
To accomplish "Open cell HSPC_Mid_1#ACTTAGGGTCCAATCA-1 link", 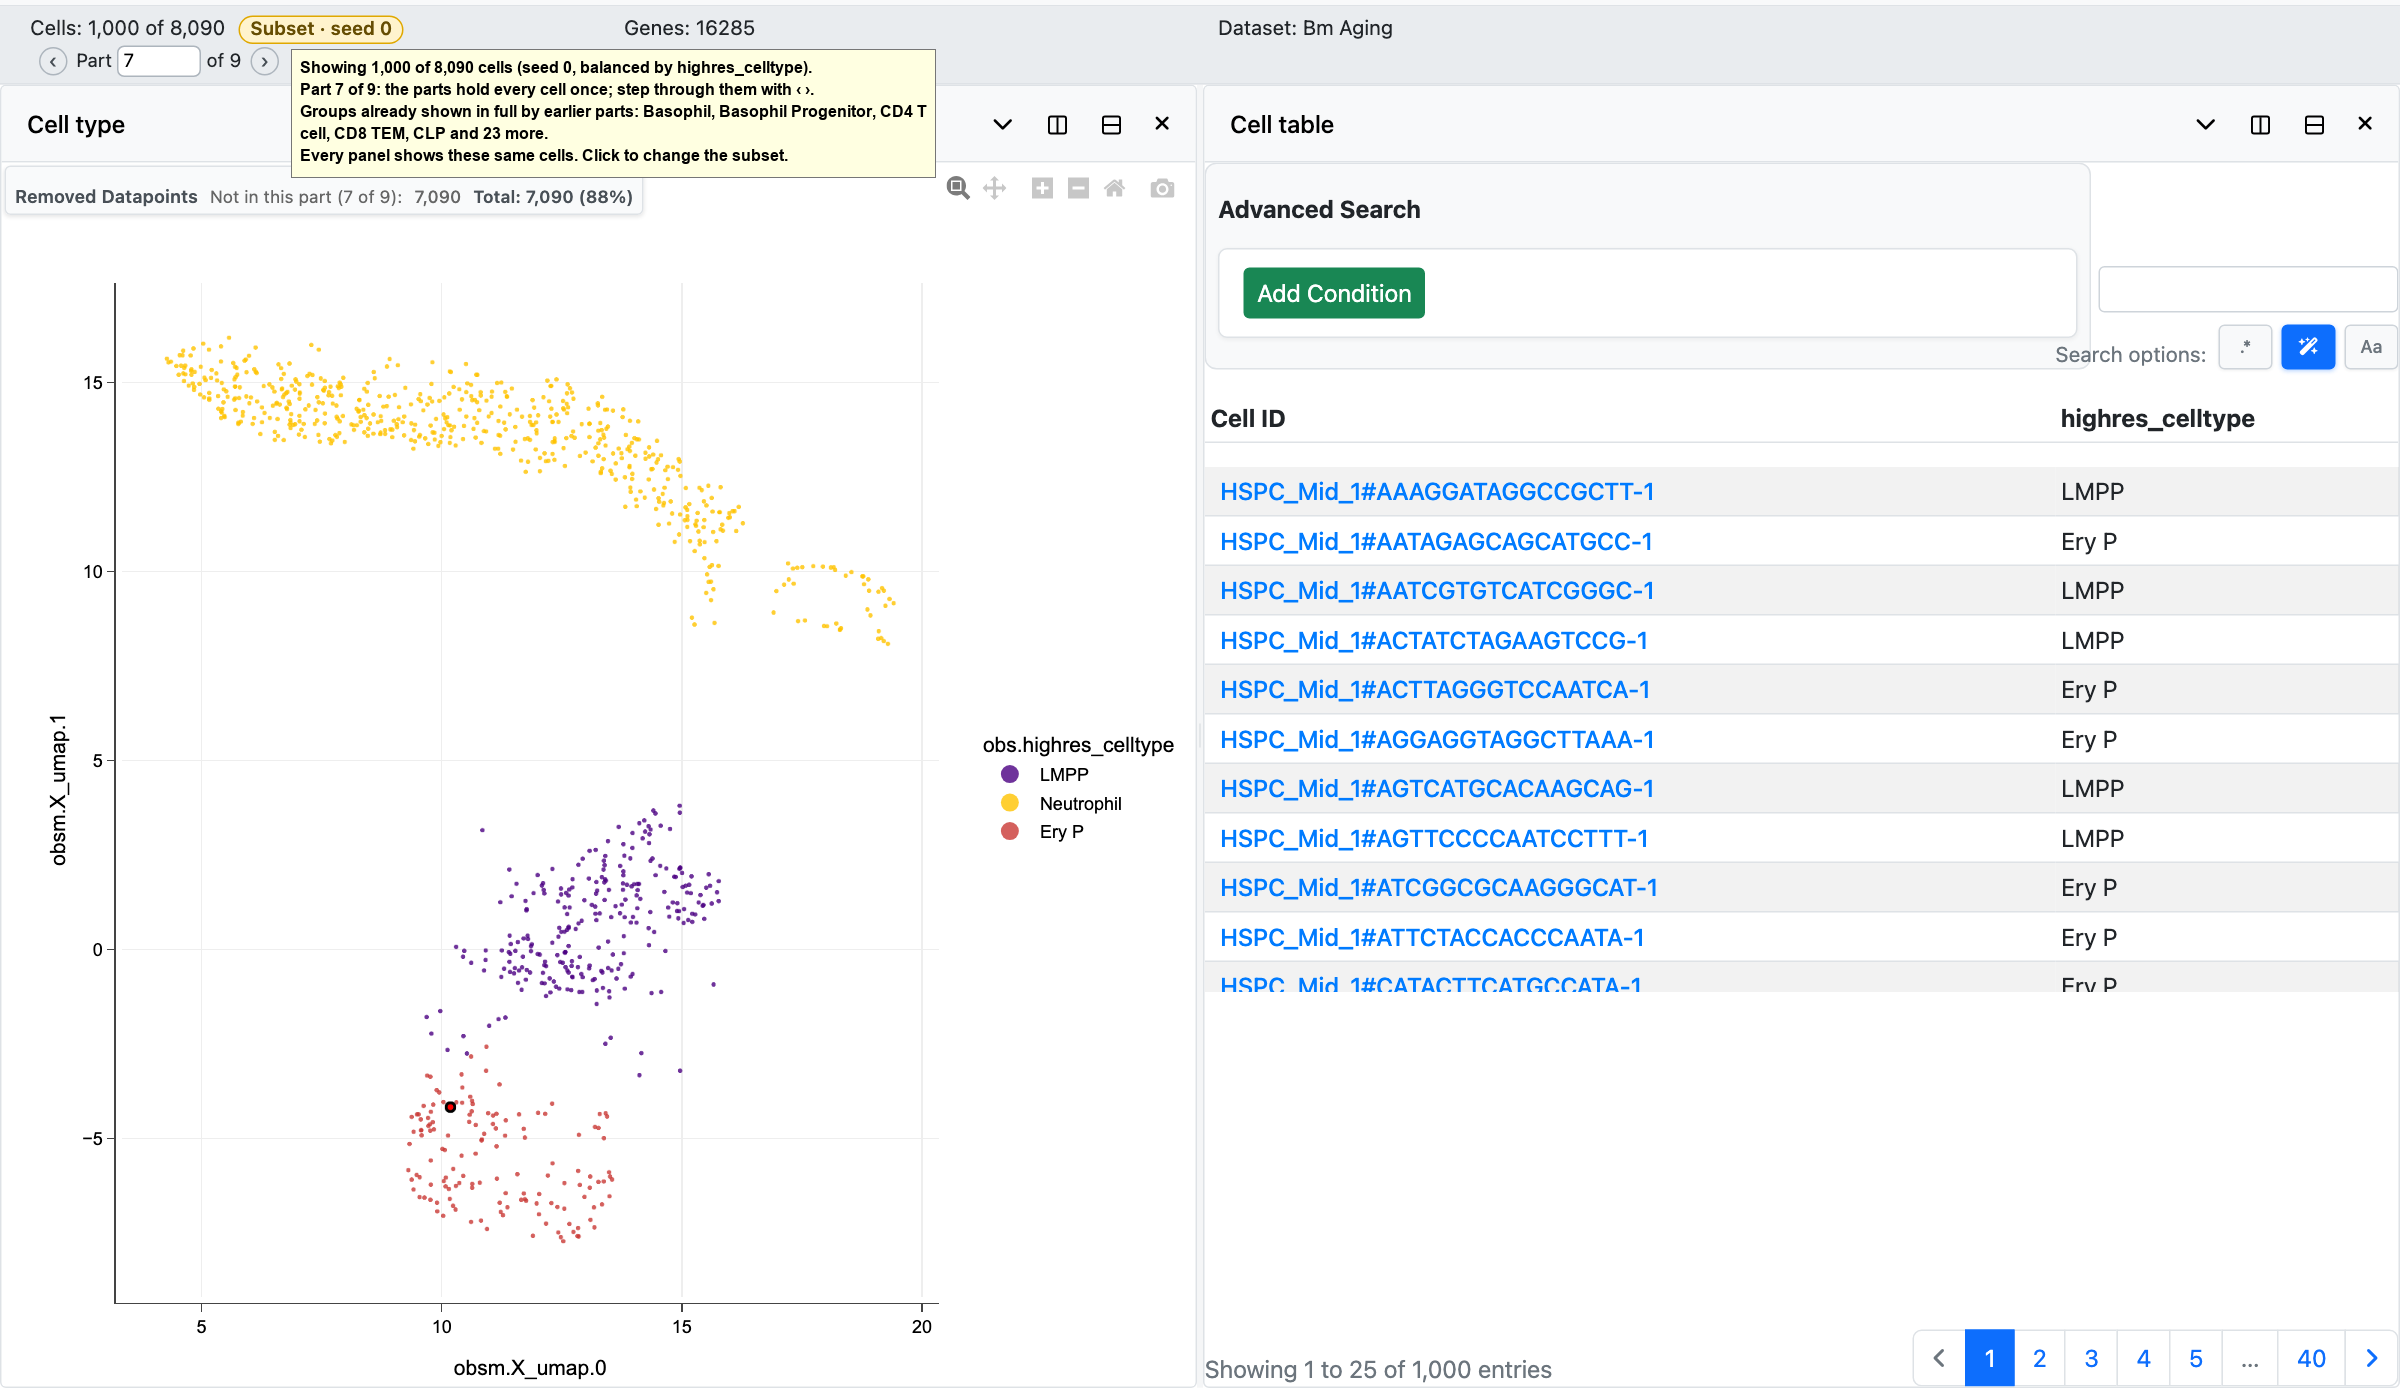I will click(1435, 690).
